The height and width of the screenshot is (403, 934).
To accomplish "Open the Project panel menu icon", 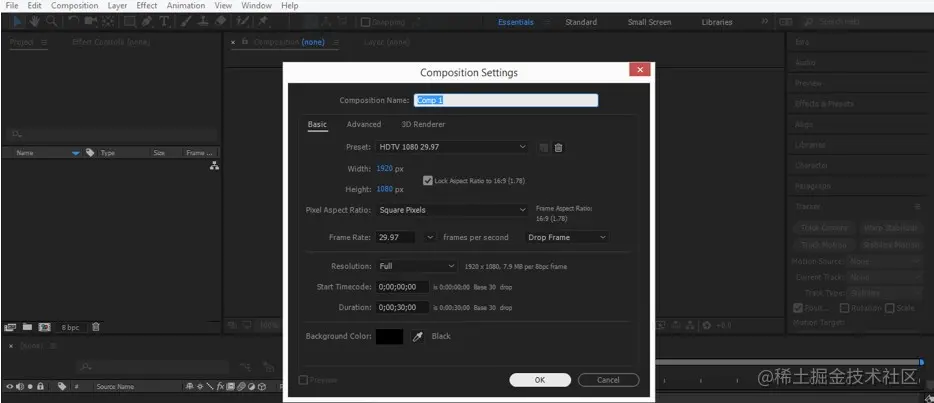I will click(44, 42).
